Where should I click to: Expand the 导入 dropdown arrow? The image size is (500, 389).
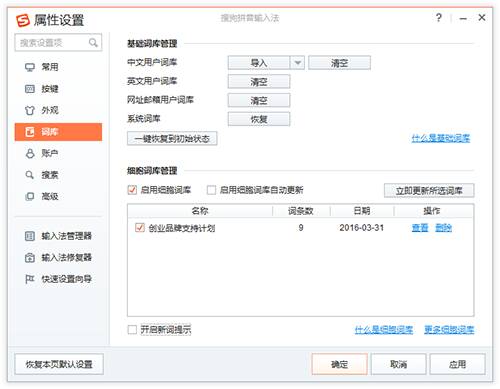298,63
